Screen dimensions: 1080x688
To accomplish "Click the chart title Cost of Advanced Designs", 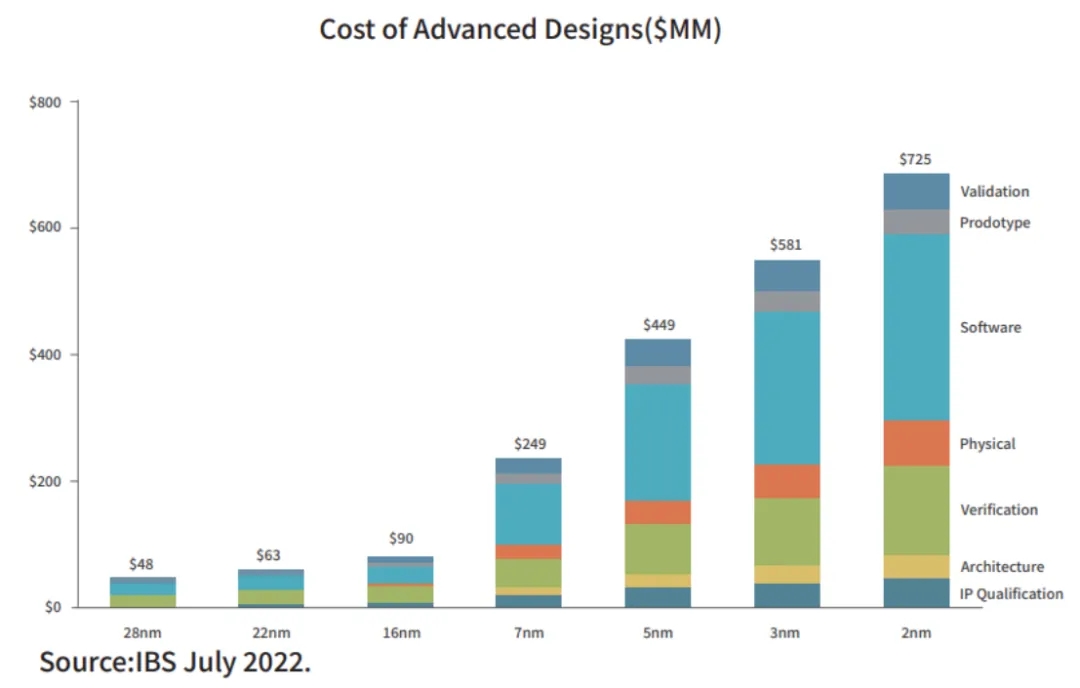I will pos(520,29).
